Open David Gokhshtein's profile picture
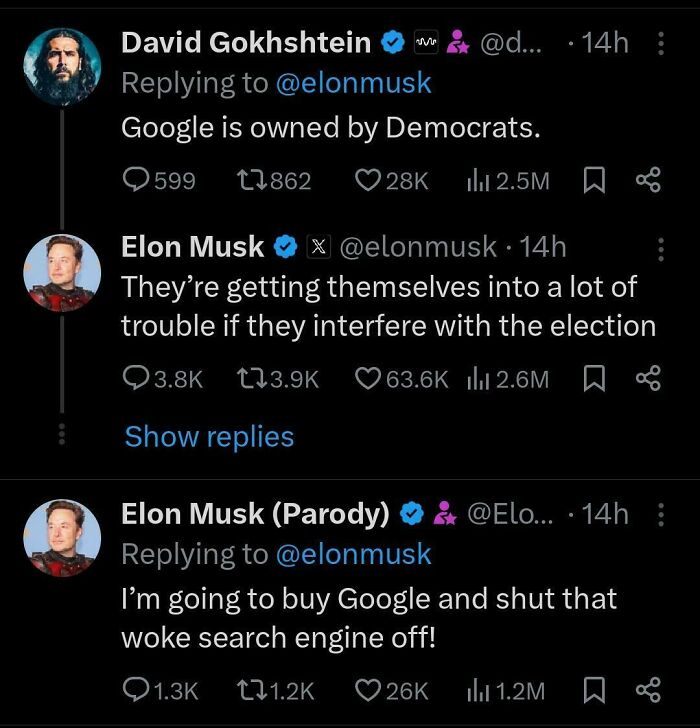The width and height of the screenshot is (700, 728). click(x=62, y=66)
